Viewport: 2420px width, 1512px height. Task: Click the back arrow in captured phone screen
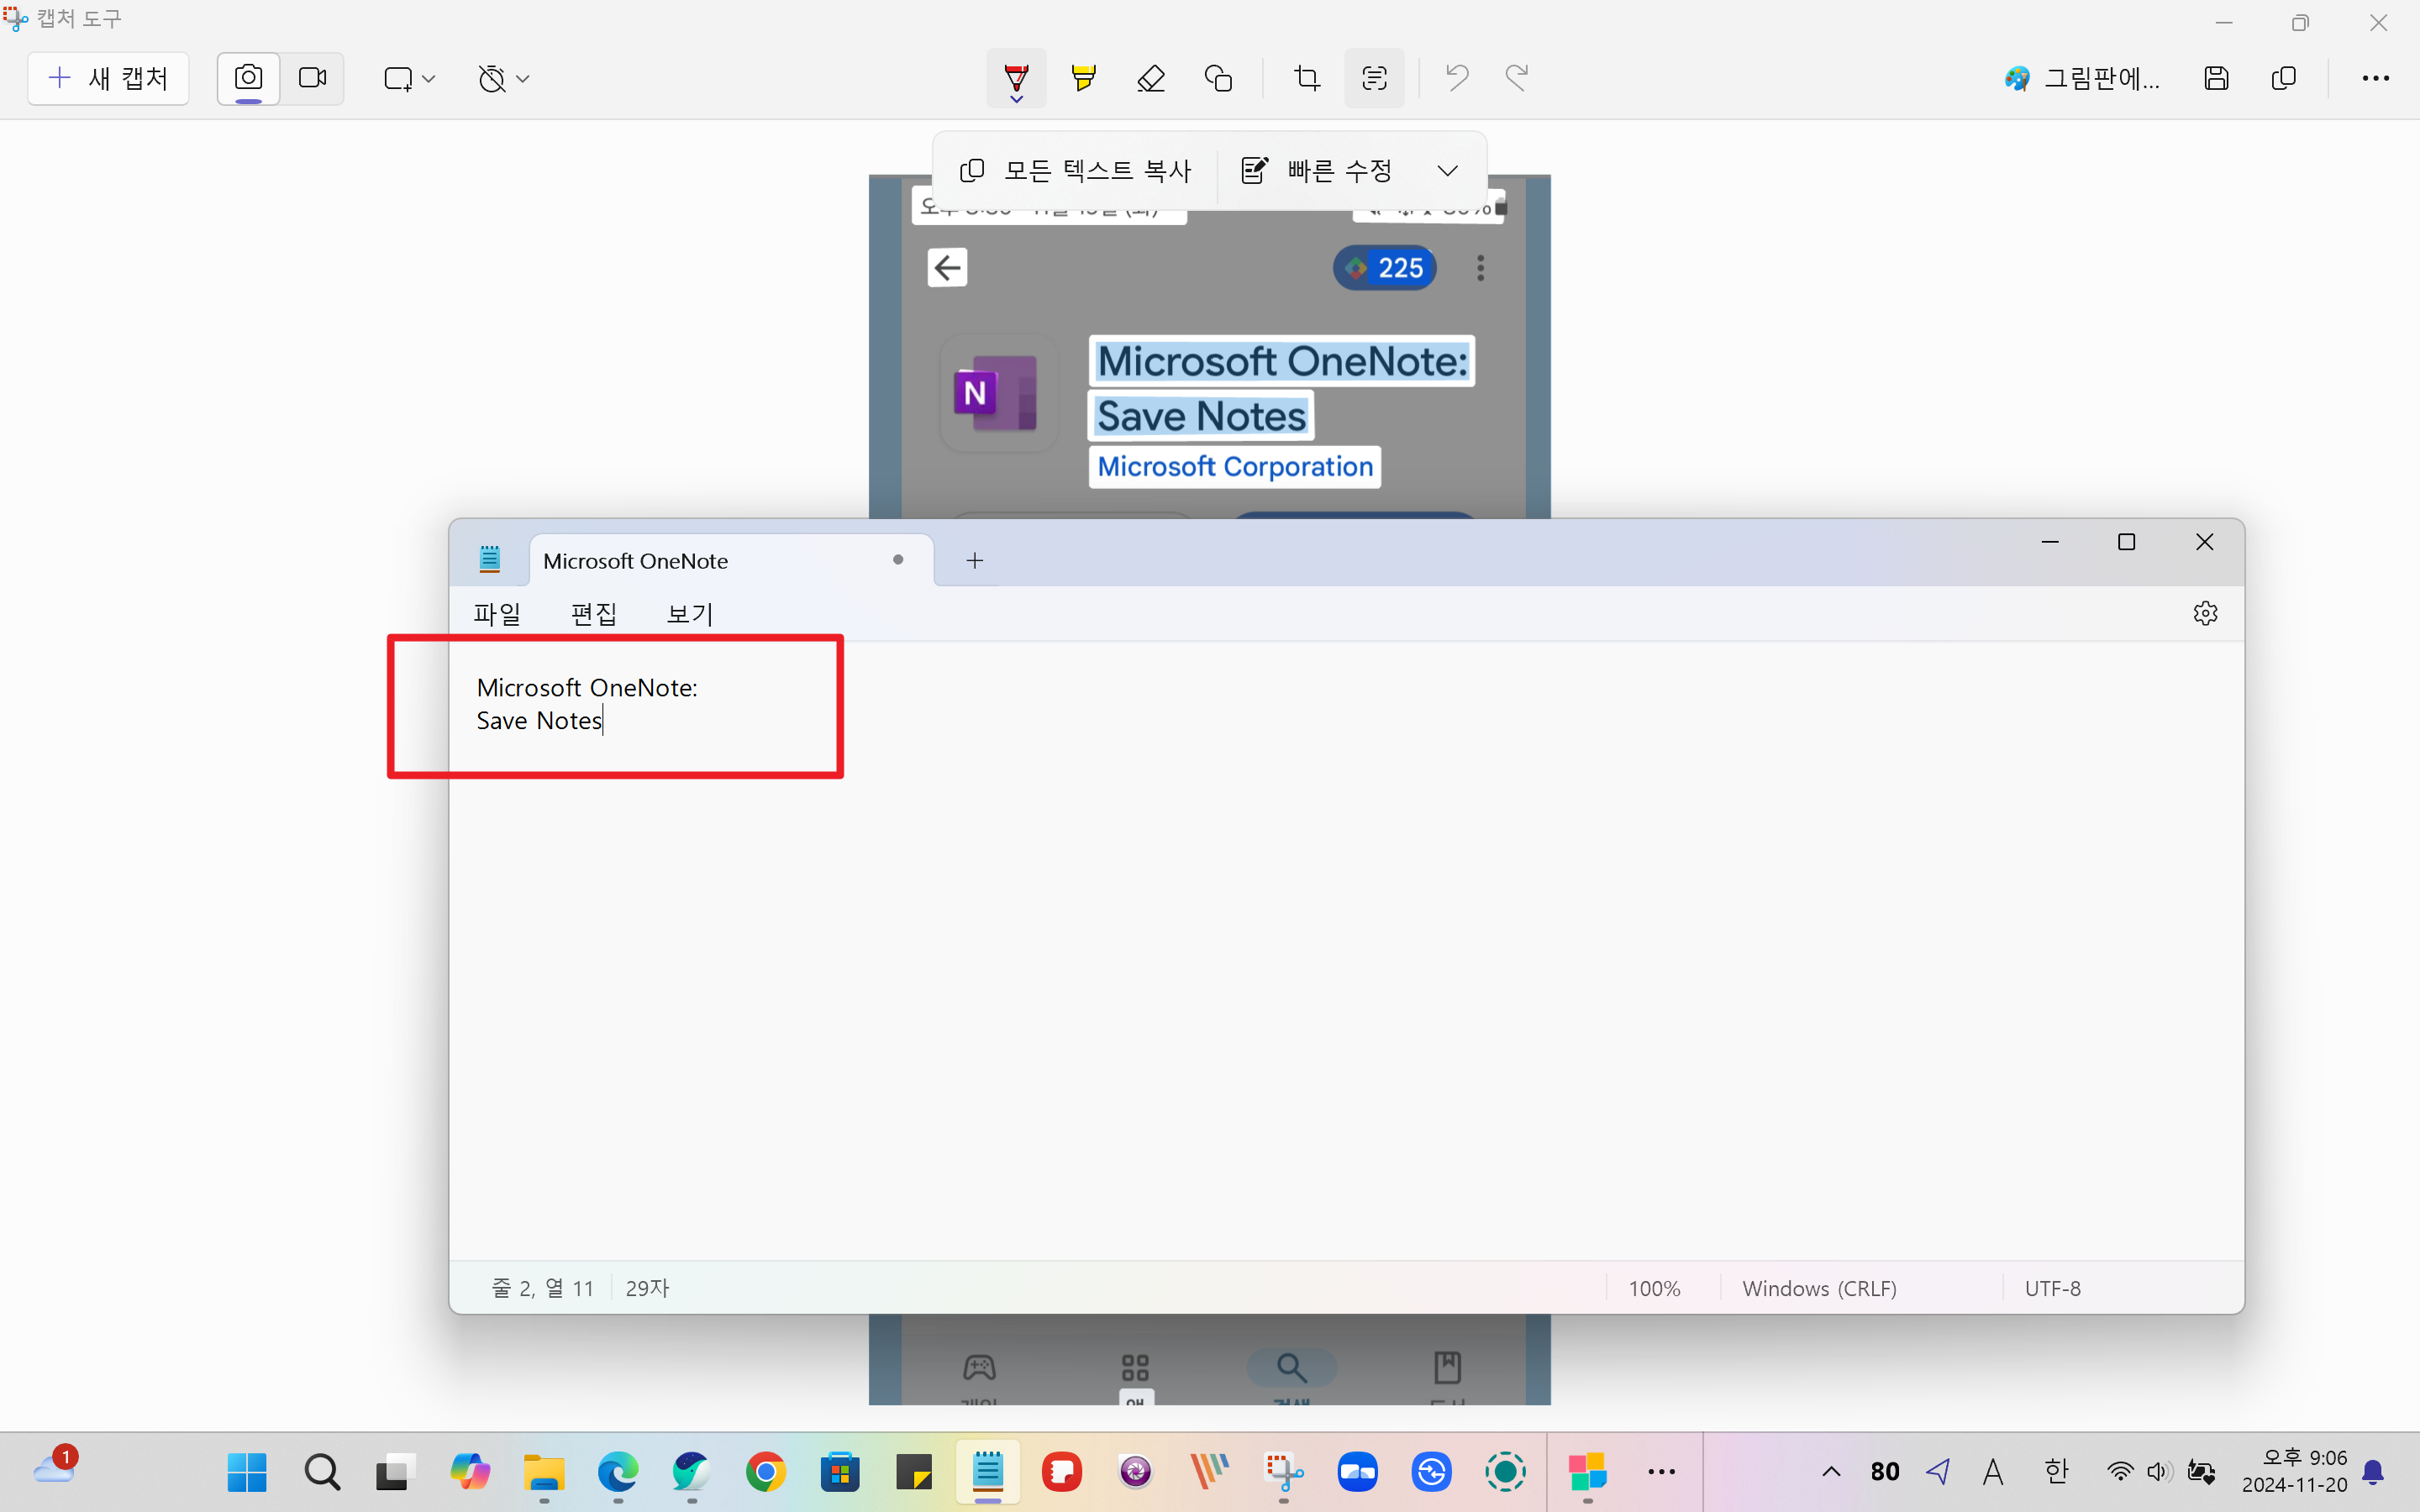947,267
